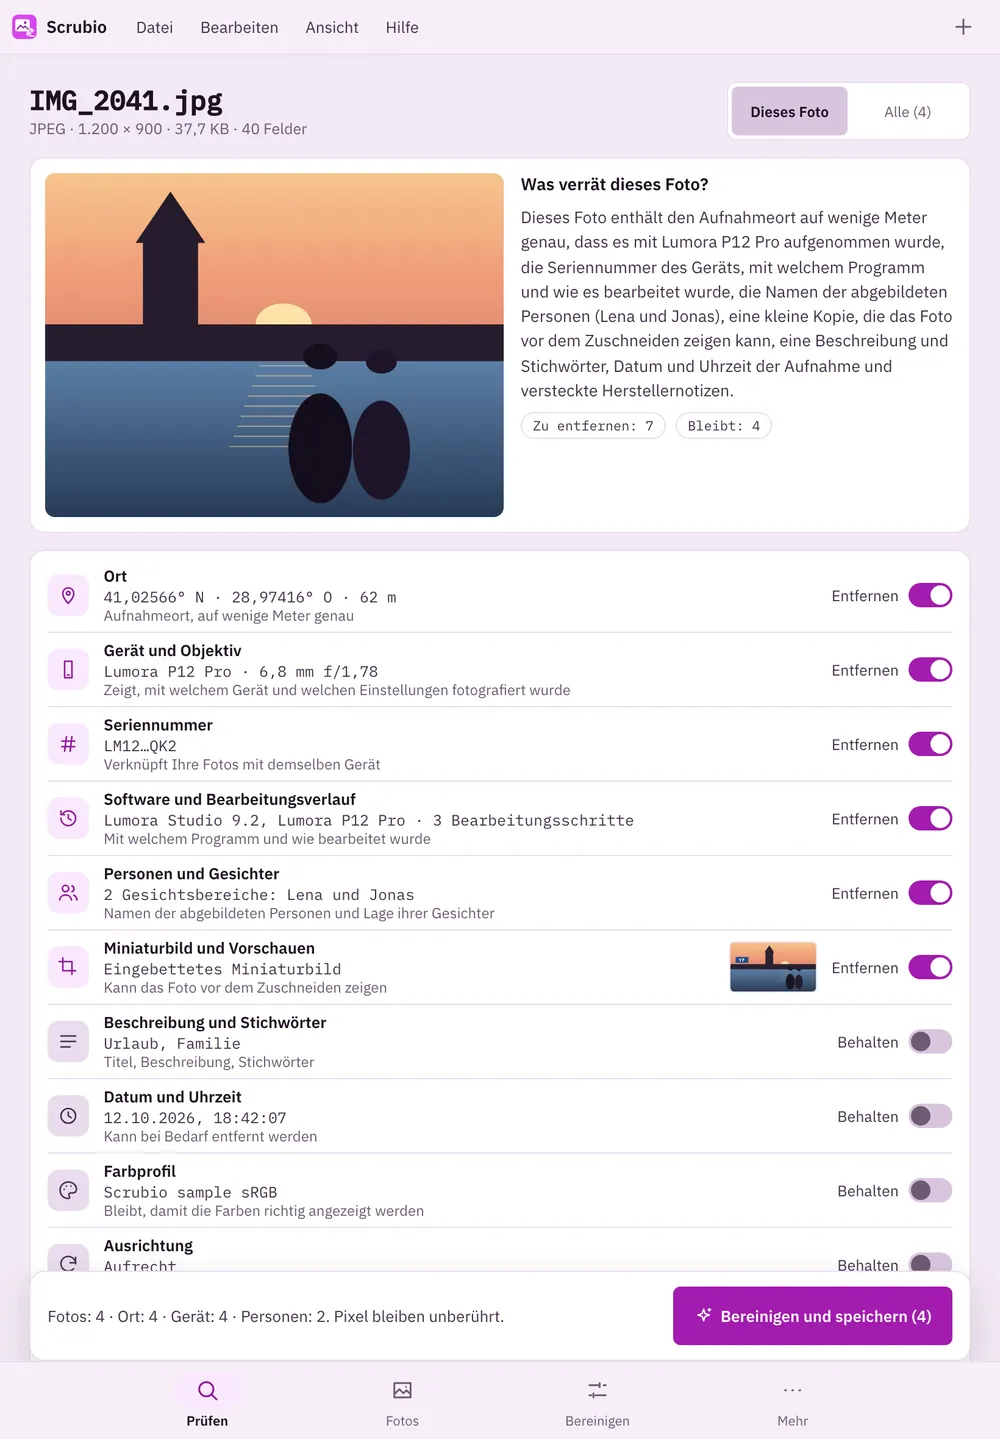Open the Datei menu
The image size is (1000, 1439).
click(x=155, y=27)
